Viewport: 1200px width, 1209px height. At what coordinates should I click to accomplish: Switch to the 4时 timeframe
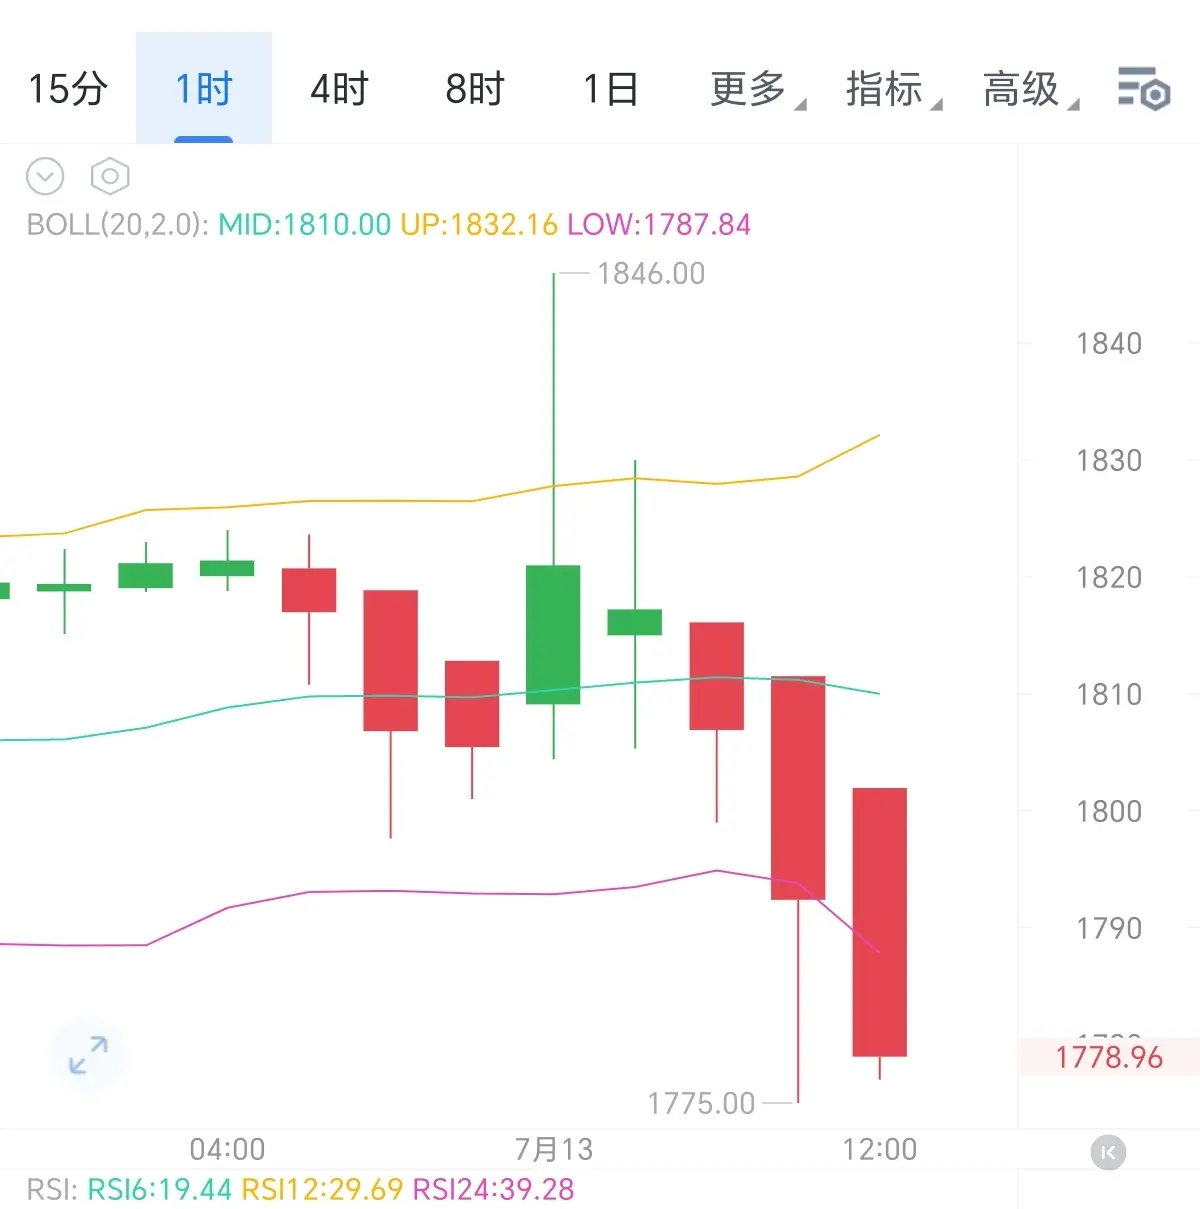340,89
